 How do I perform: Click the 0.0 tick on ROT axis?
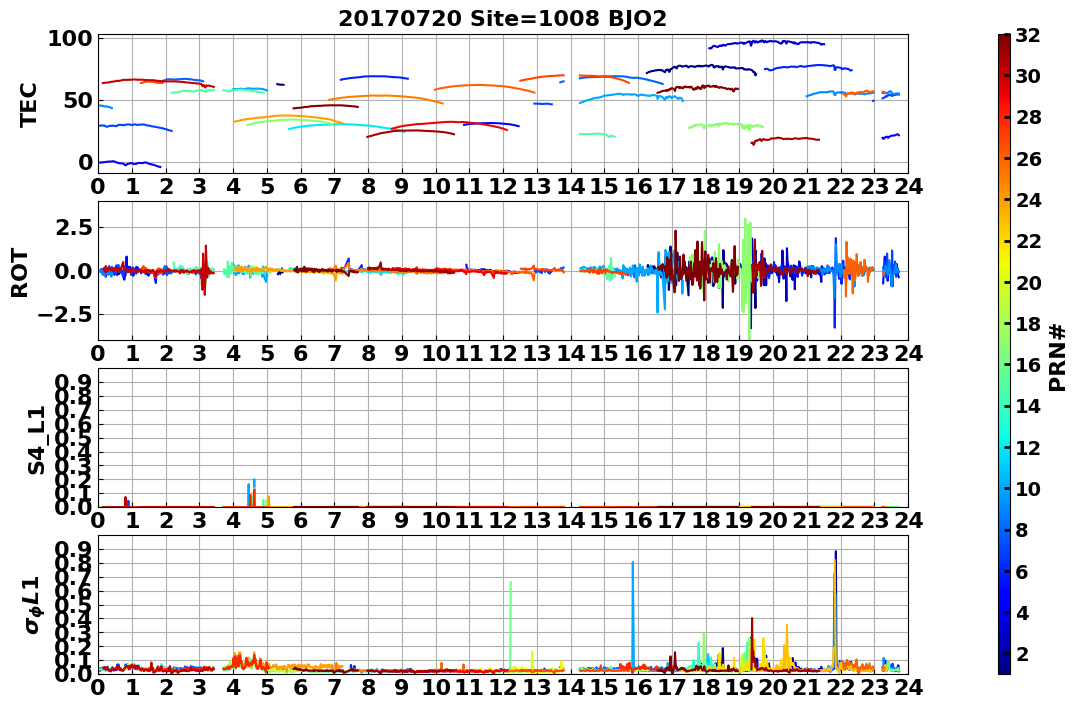(x=73, y=271)
